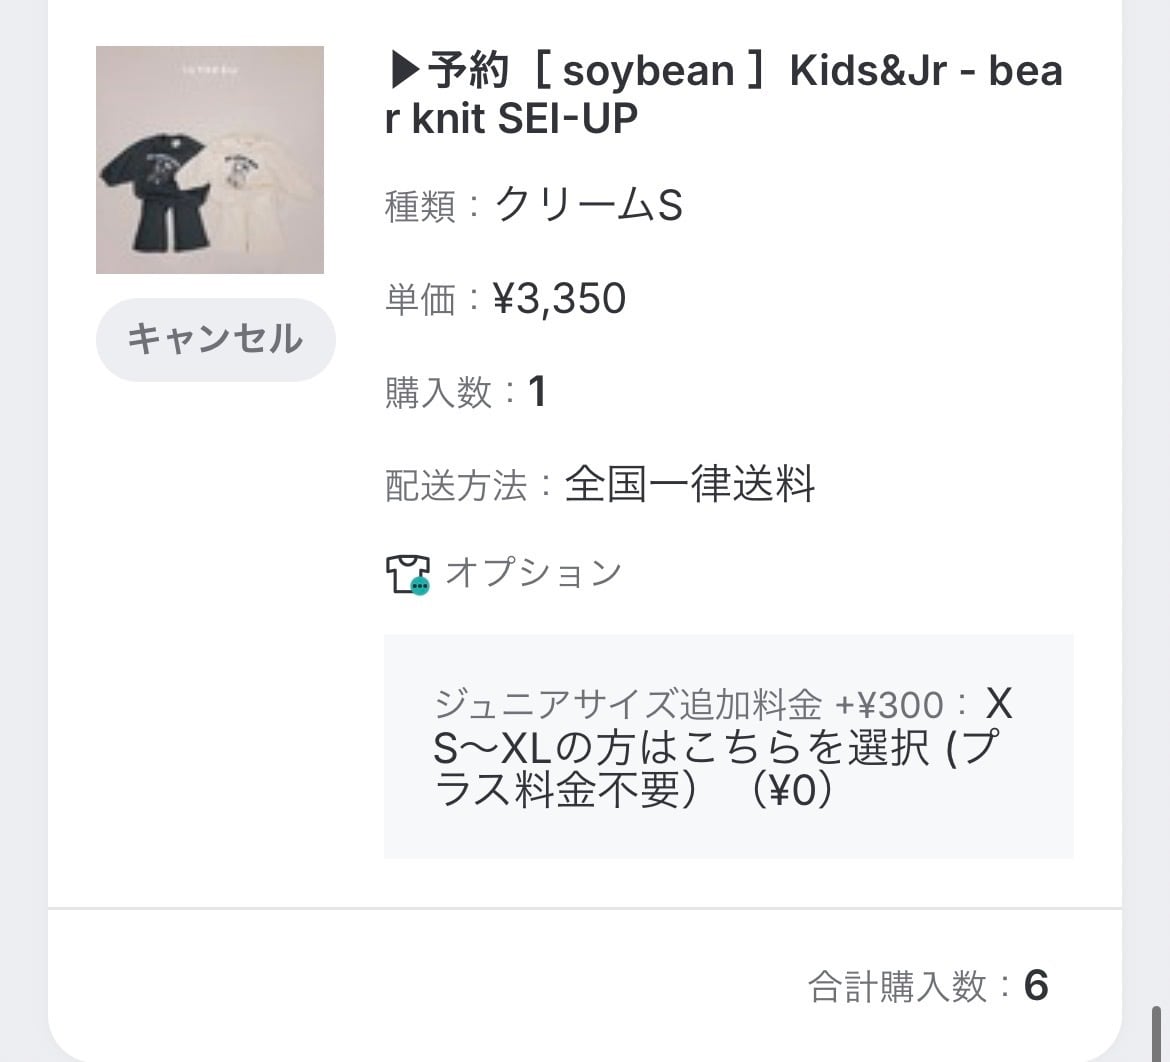Click the 全国一律送料 shipping method text
1170x1062 pixels.
(690, 485)
